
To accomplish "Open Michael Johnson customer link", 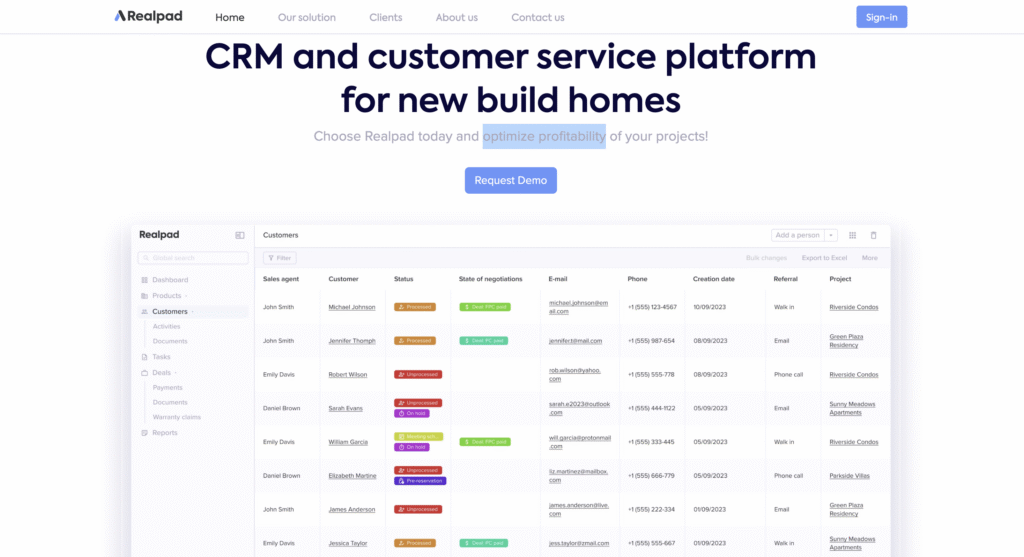I will [352, 307].
